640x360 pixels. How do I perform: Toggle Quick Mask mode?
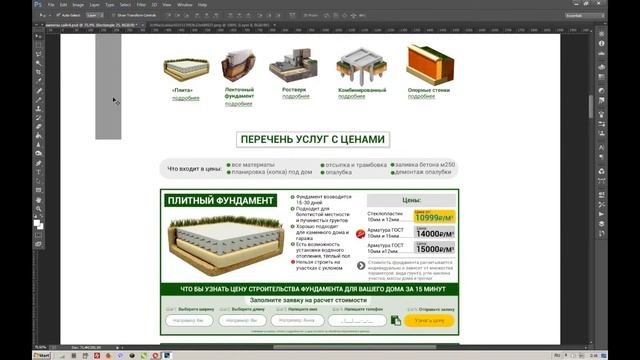tap(38, 235)
